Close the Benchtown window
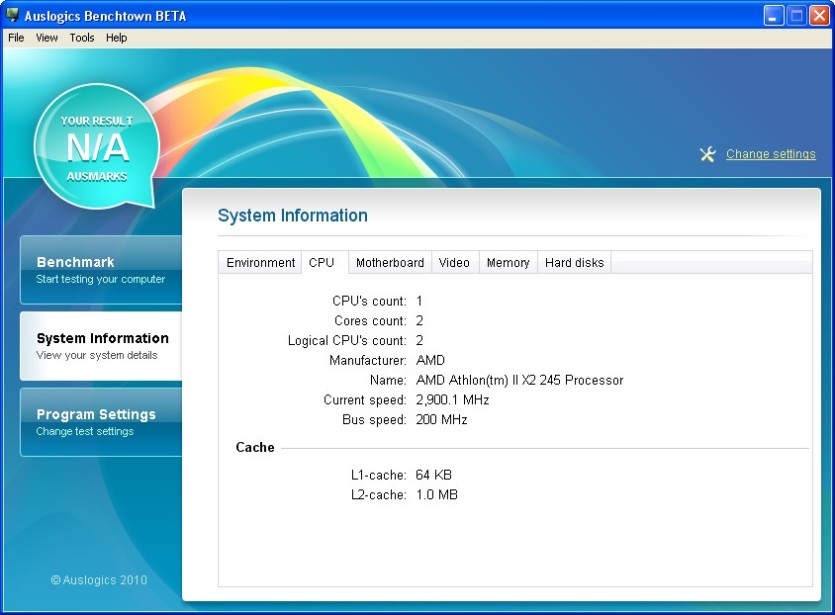Image resolution: width=835 pixels, height=615 pixels. point(820,15)
